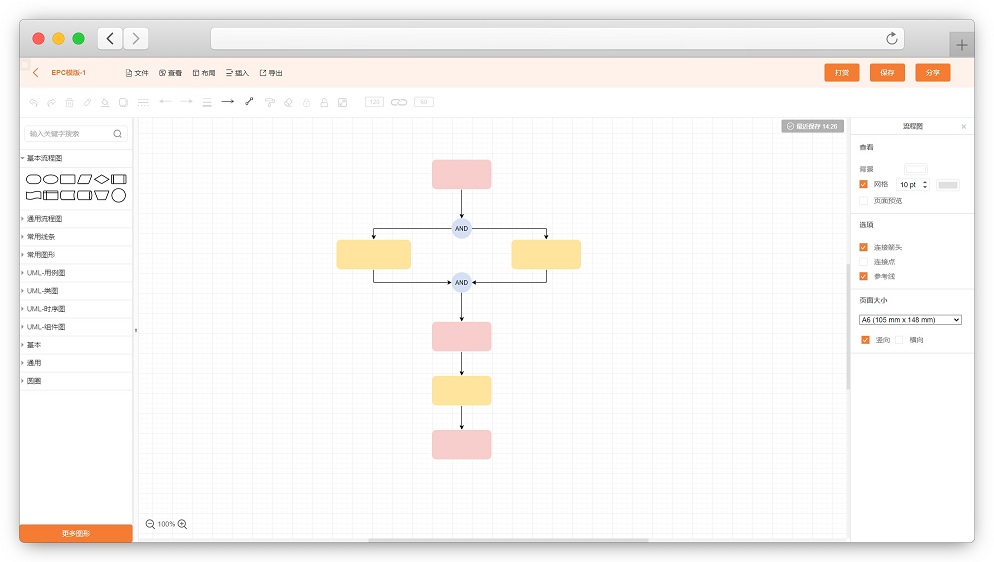Pick the grid color swatch
This screenshot has height=562, width=994.
pos(947,185)
